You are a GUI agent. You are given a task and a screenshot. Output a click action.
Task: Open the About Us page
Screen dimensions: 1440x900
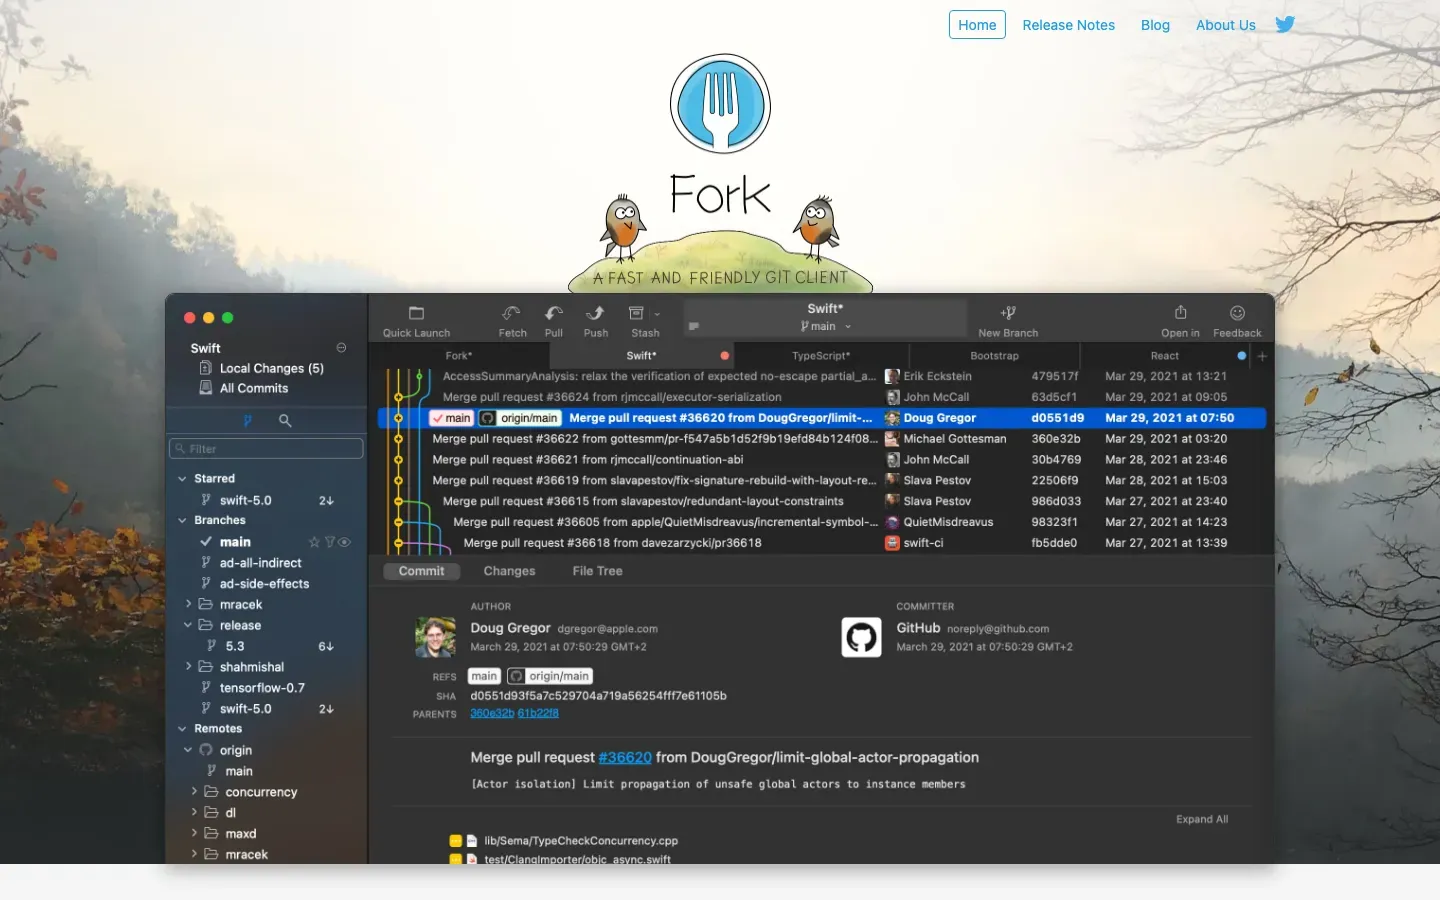pos(1225,25)
